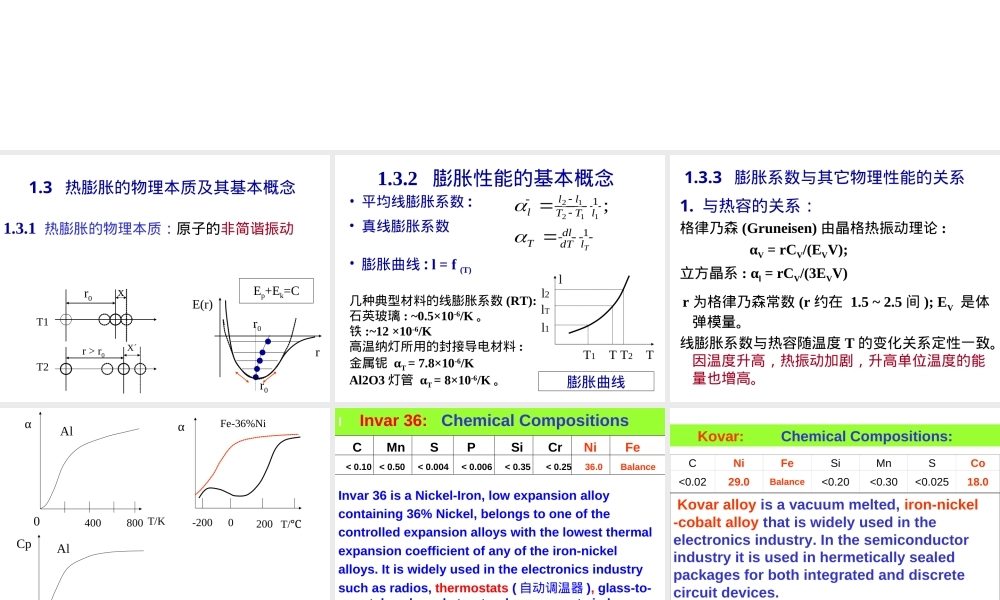Click the < 0.006 cell under P
This screenshot has width=1000, height=600.
[x=476, y=467]
